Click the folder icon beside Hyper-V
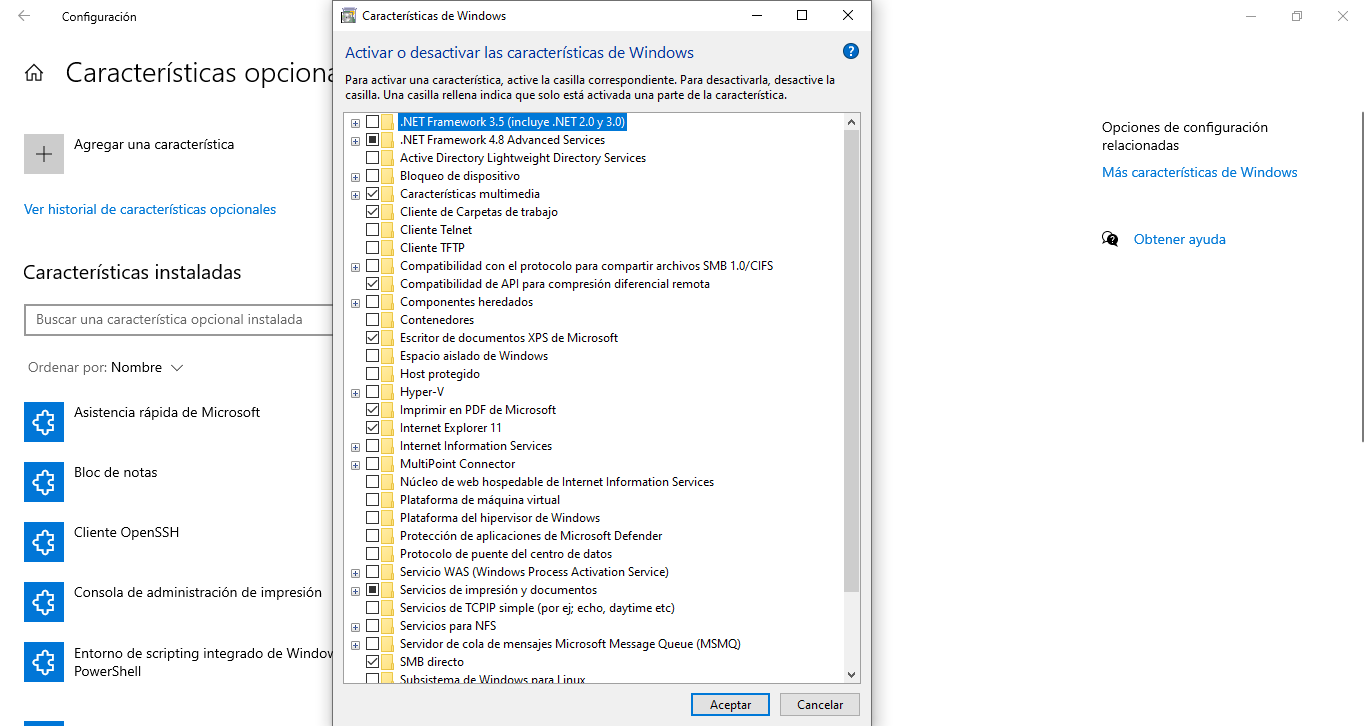 click(387, 392)
